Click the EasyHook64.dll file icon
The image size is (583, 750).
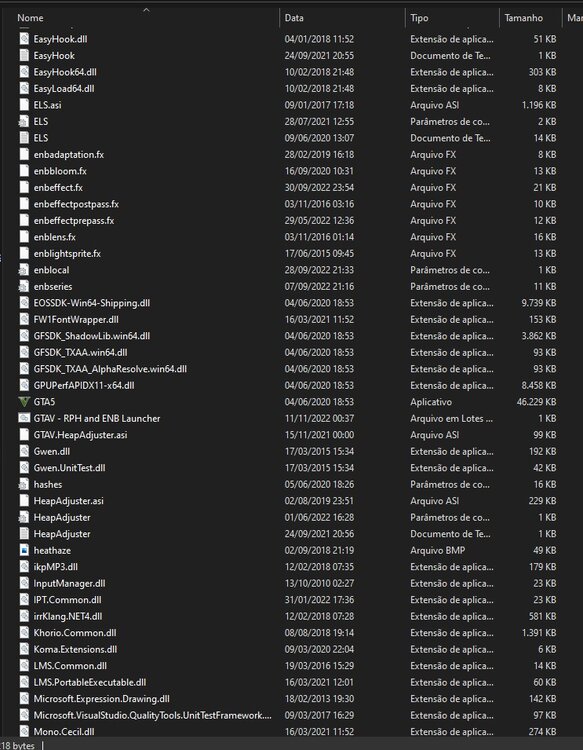(24, 72)
